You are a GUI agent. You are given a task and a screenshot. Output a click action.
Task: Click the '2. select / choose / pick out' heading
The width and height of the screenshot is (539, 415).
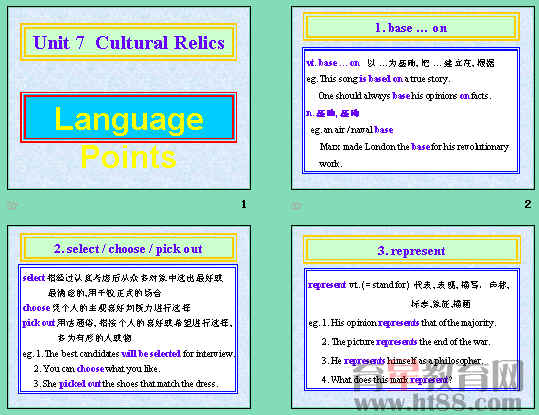pos(129,248)
